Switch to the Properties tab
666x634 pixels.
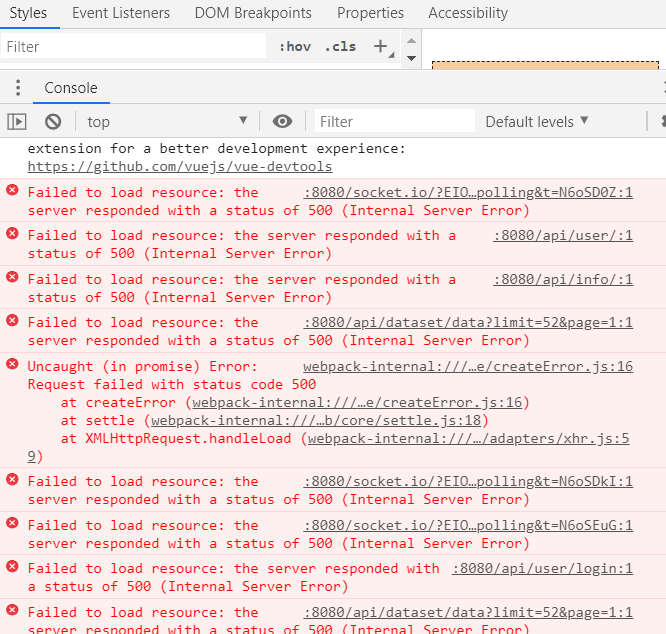(370, 13)
